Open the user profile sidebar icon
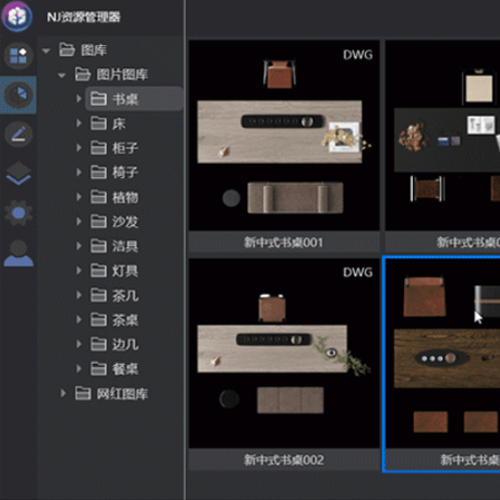This screenshot has width=500, height=500. pyautogui.click(x=19, y=253)
